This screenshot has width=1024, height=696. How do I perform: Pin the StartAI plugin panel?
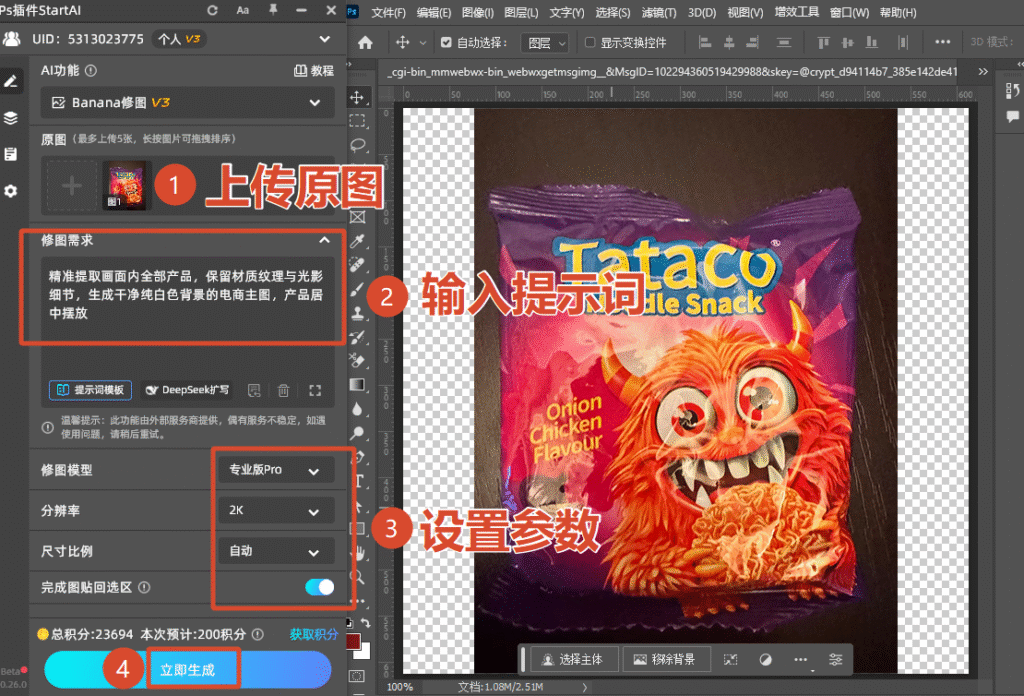(x=273, y=10)
